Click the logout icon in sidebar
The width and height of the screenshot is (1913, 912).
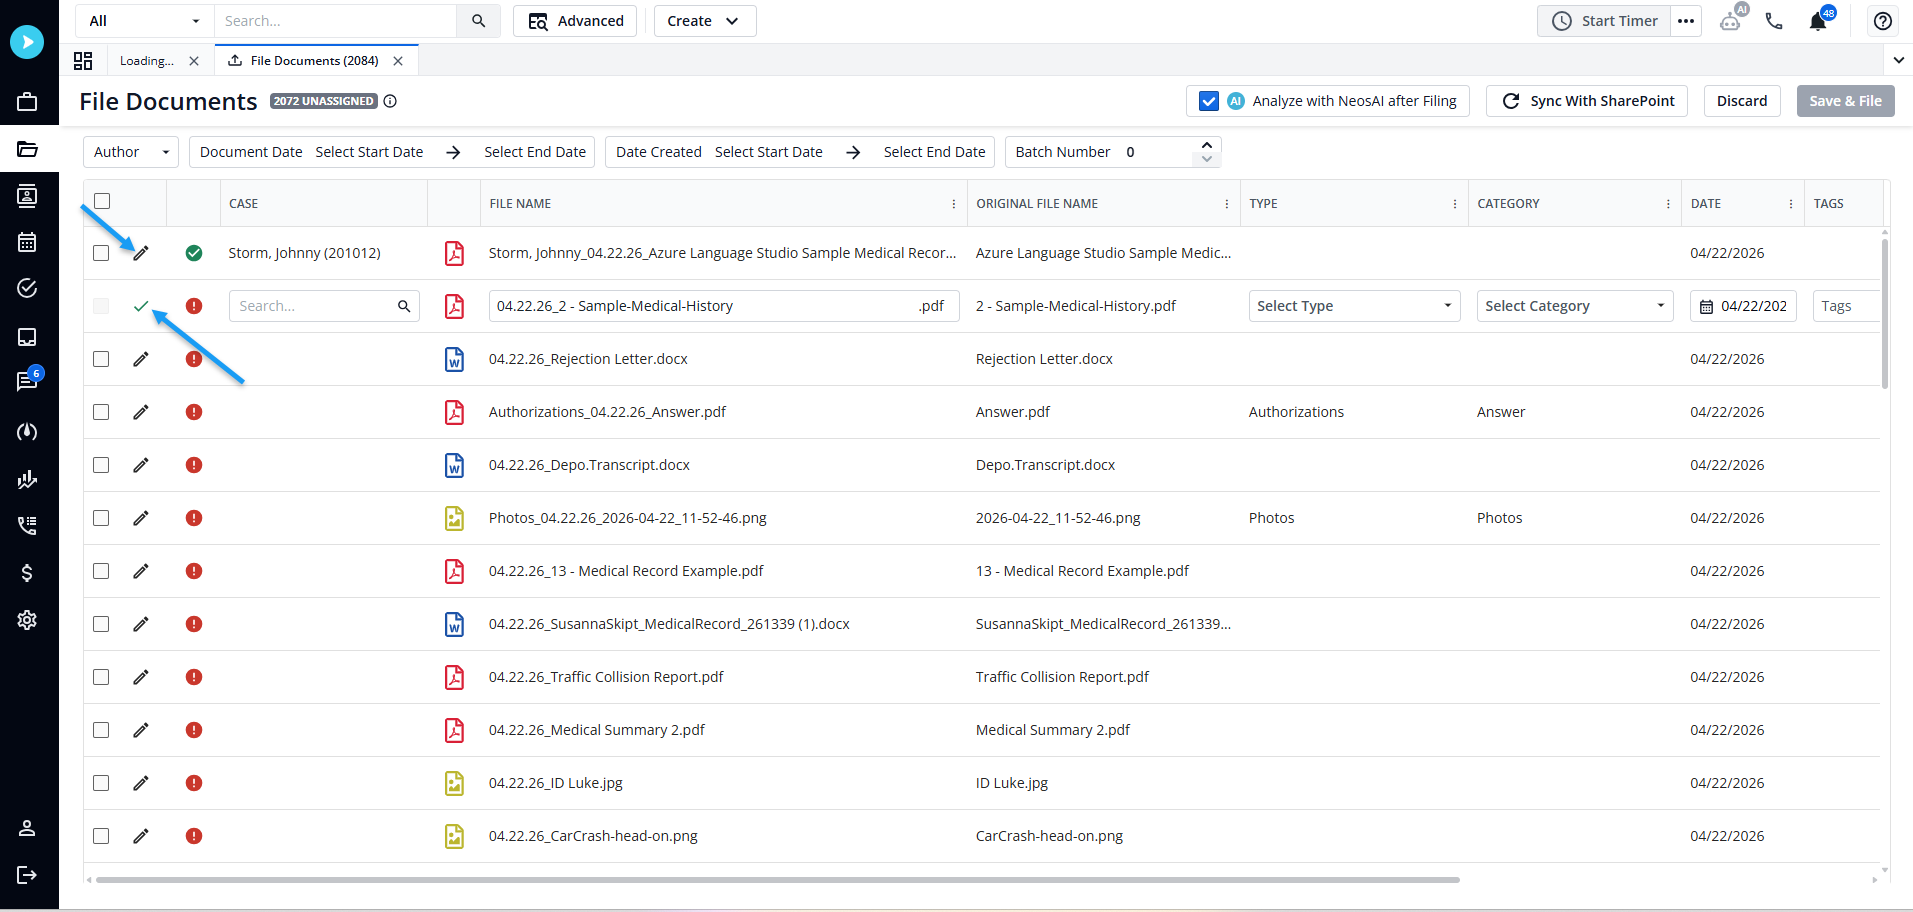point(27,875)
